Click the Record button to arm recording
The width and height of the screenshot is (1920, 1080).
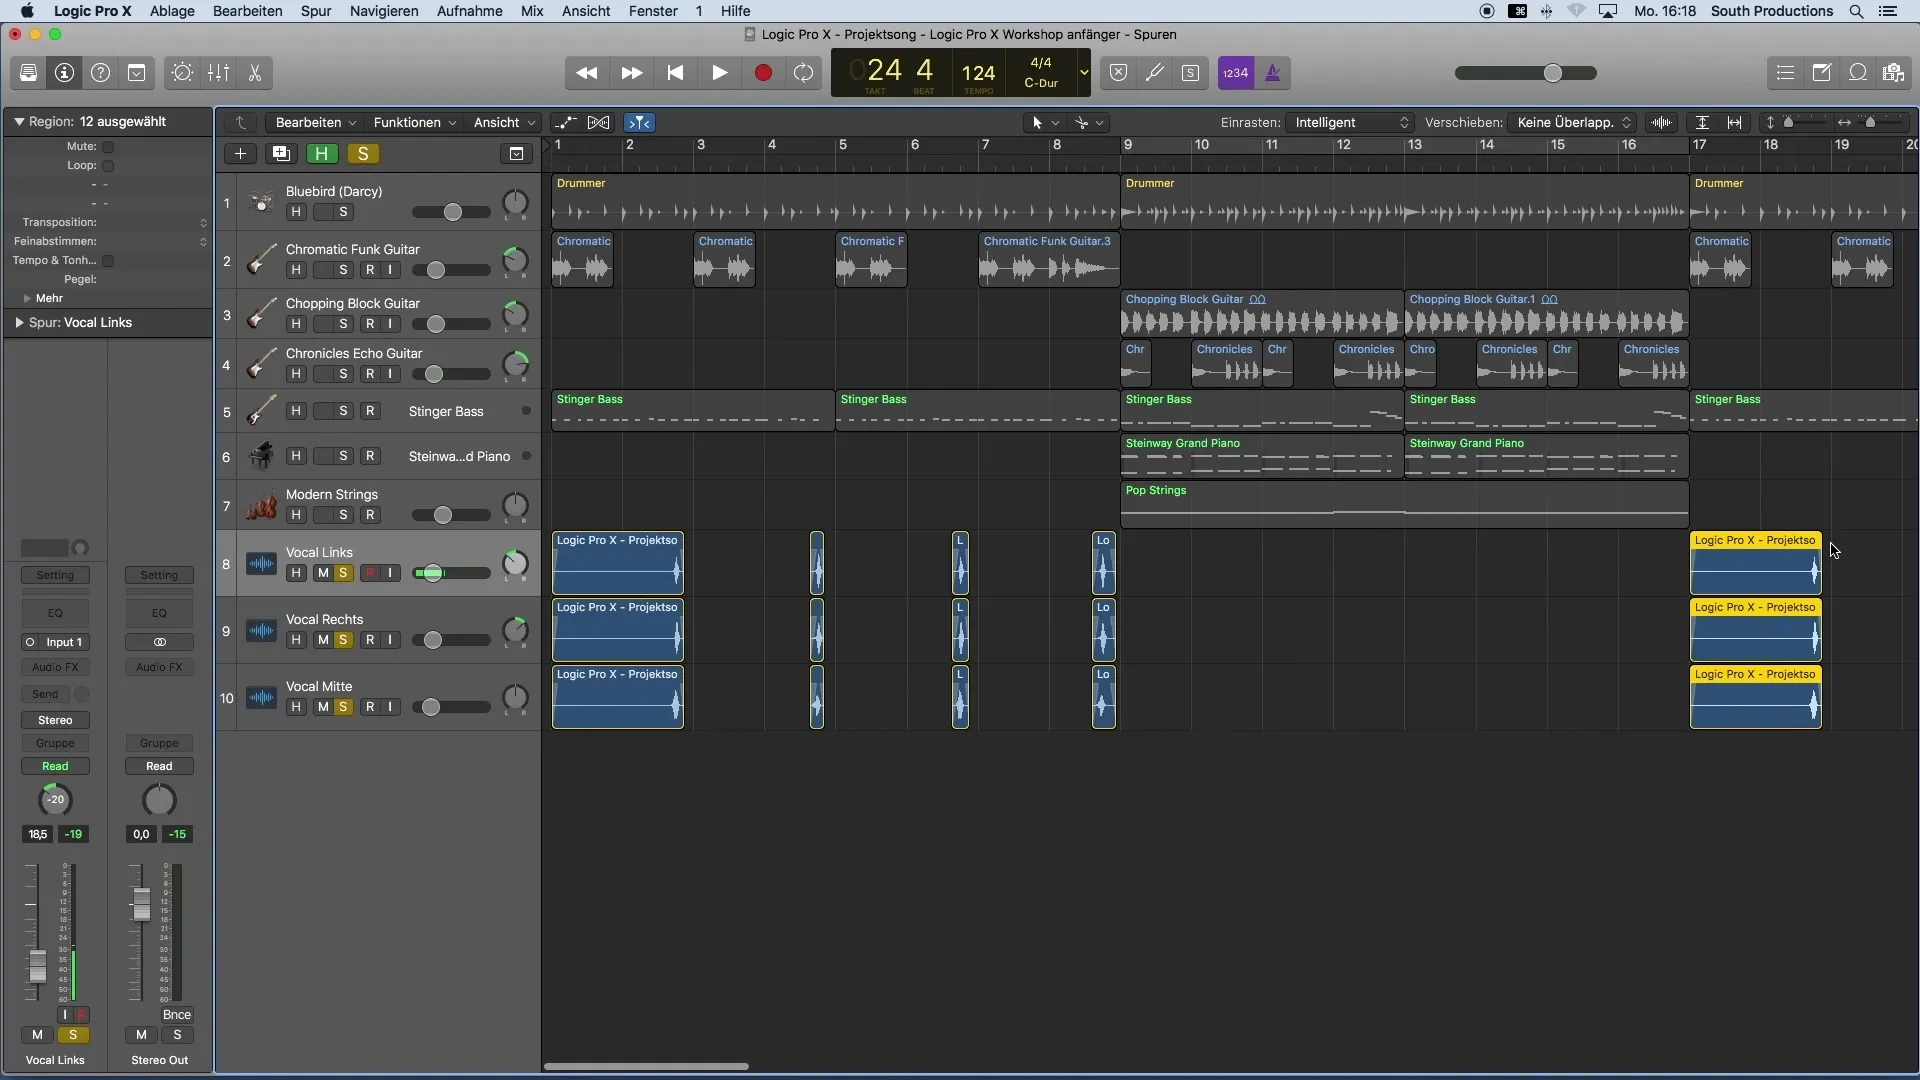point(762,73)
